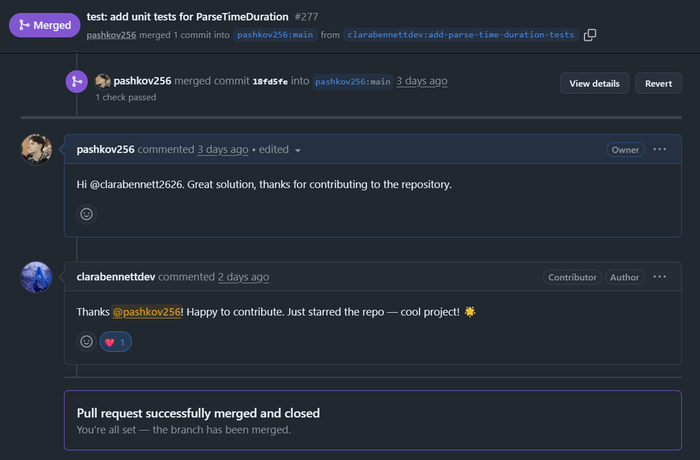Open clarabennettdev's profile avatar
The image size is (700, 460).
(36, 277)
